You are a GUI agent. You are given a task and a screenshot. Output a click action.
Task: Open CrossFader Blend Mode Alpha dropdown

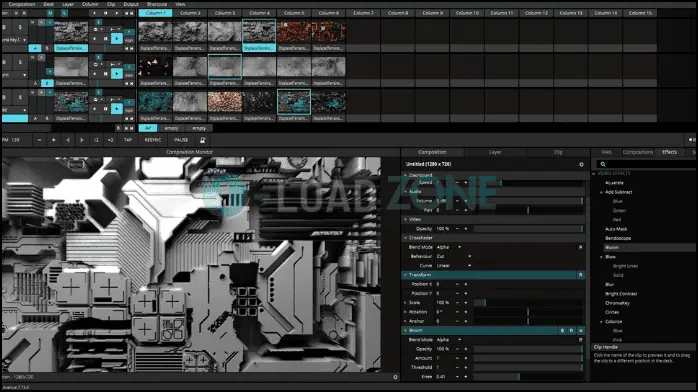(449, 247)
